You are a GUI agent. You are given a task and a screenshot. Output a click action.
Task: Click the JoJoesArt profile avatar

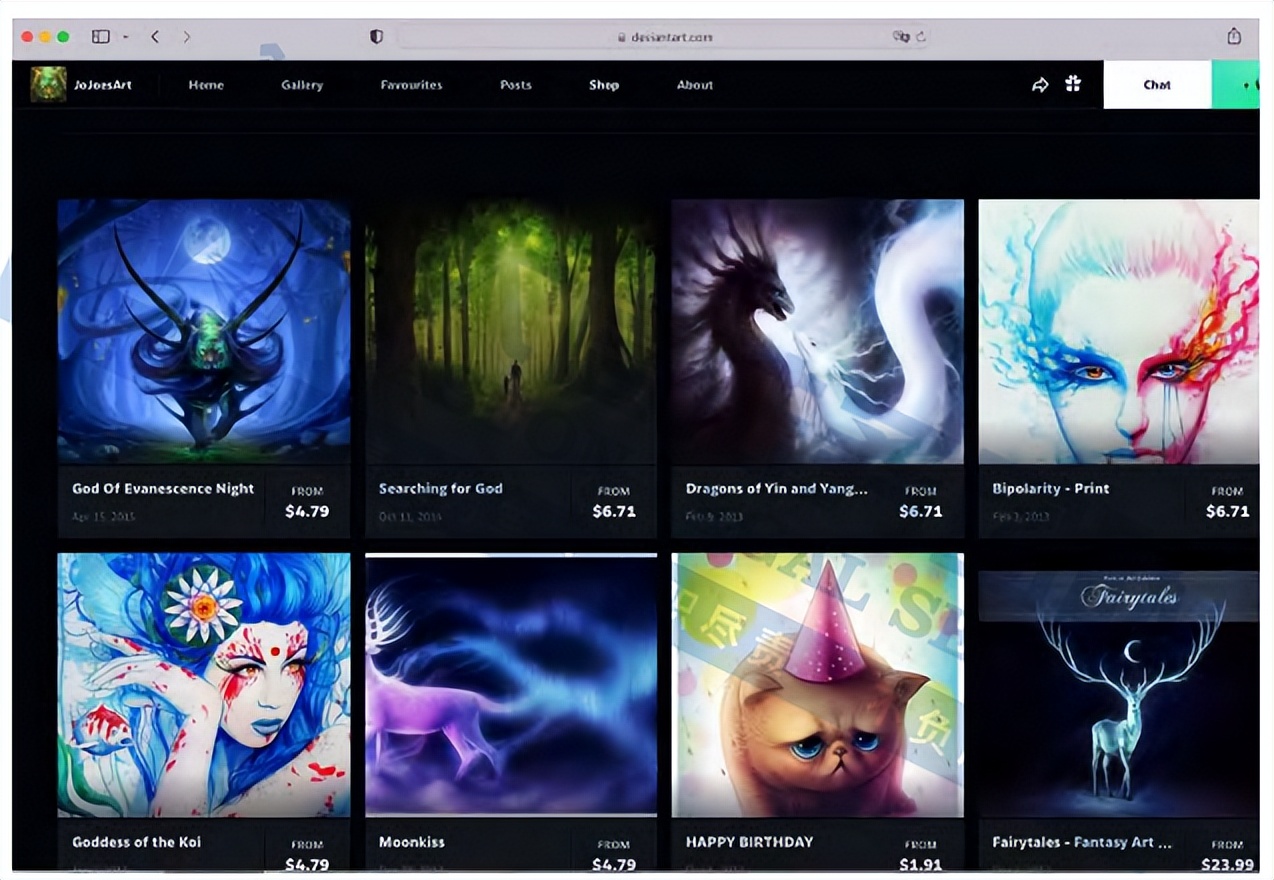coord(48,85)
